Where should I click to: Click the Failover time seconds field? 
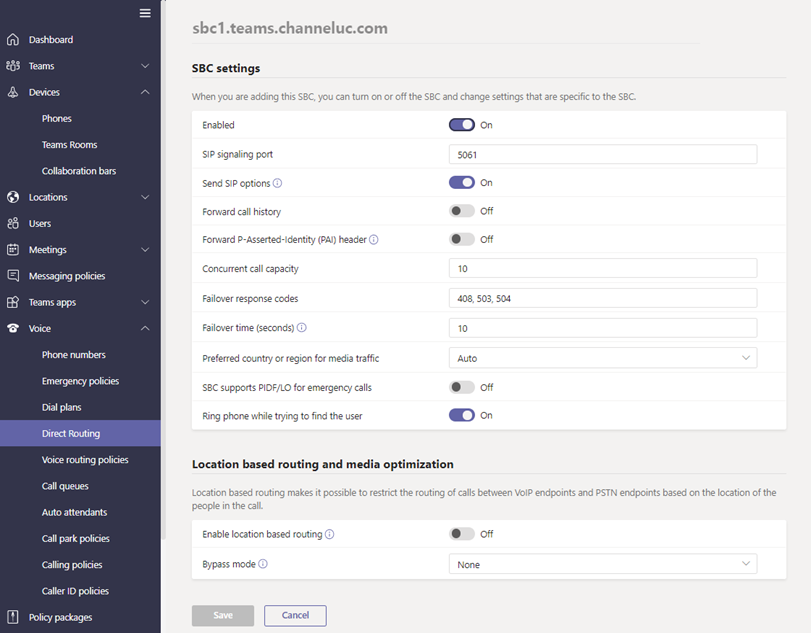603,328
